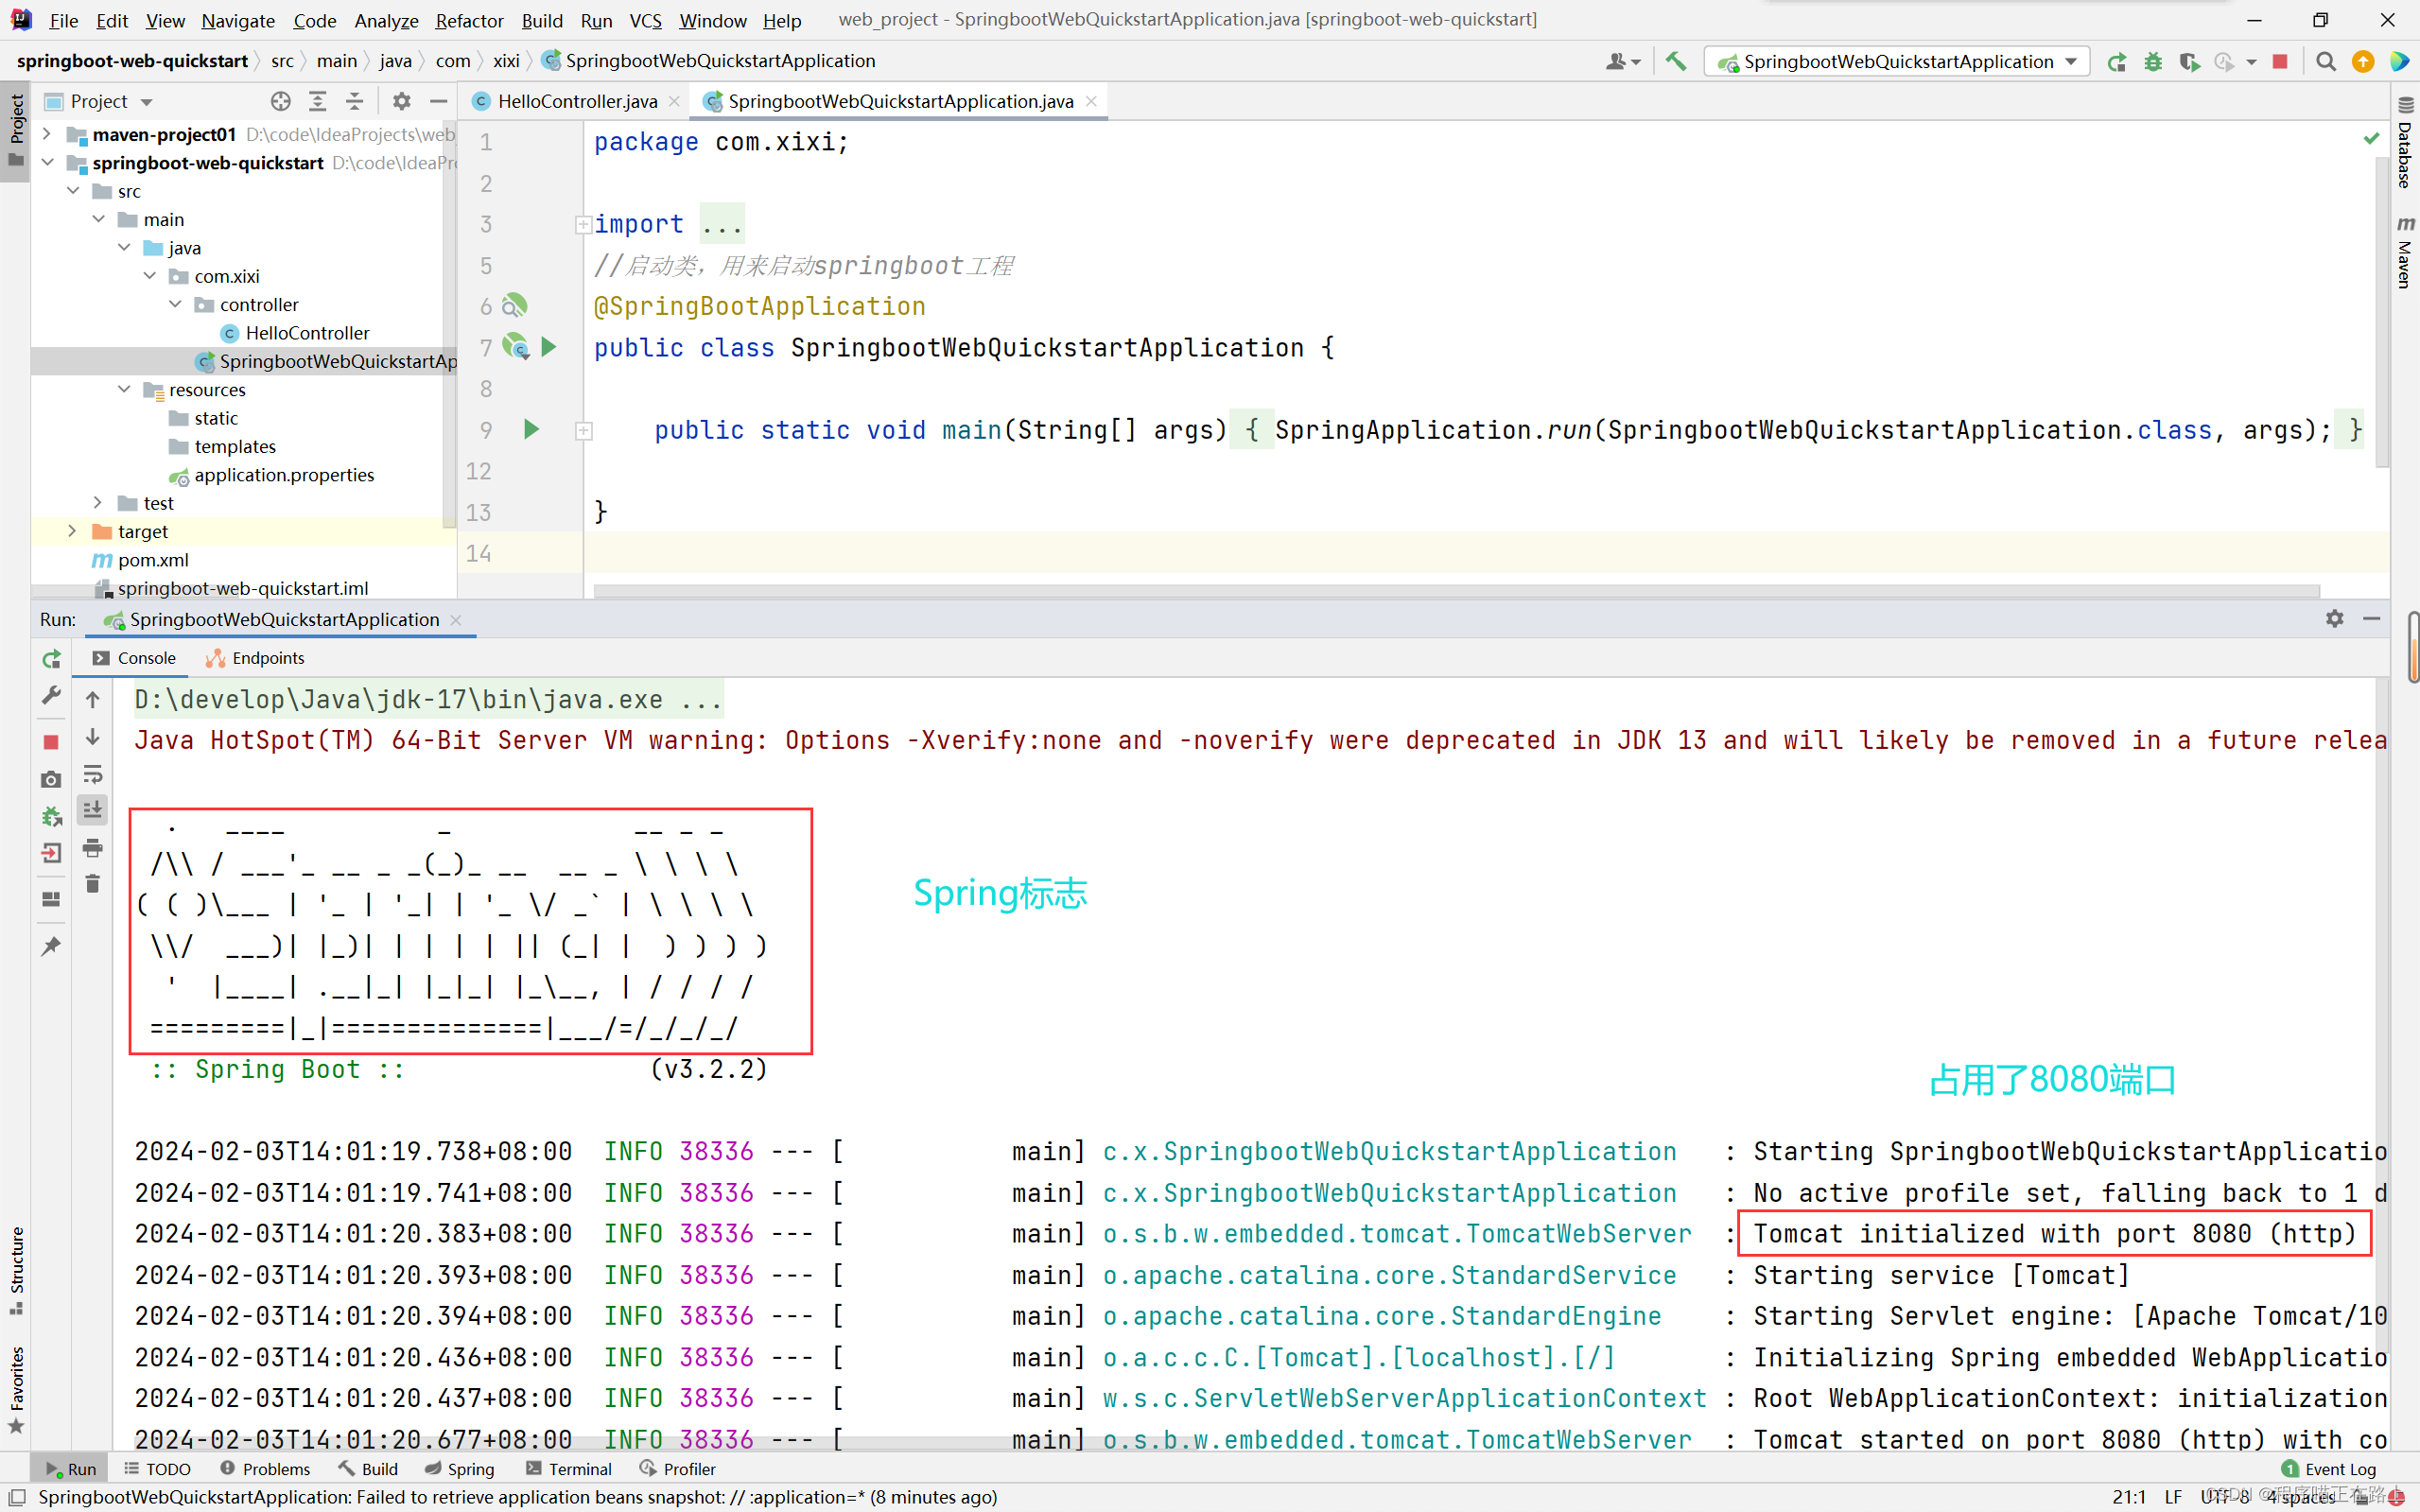Screen dimensions: 2420x1512
Task: Switch to HelloController.java editor tab
Action: [576, 101]
